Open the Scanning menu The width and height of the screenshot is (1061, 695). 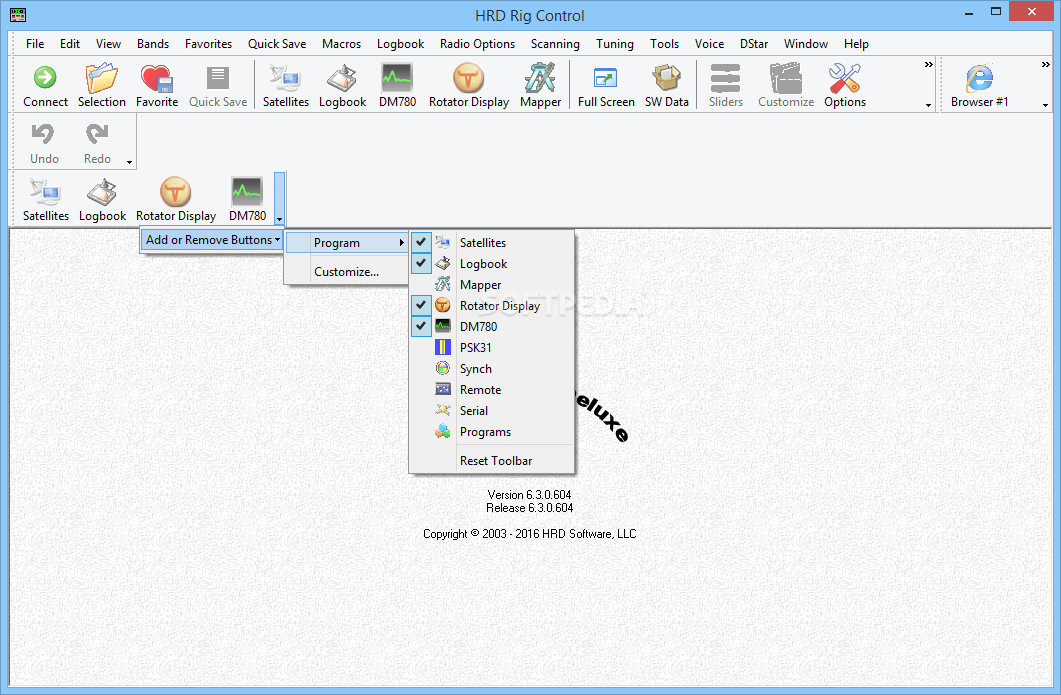(555, 44)
